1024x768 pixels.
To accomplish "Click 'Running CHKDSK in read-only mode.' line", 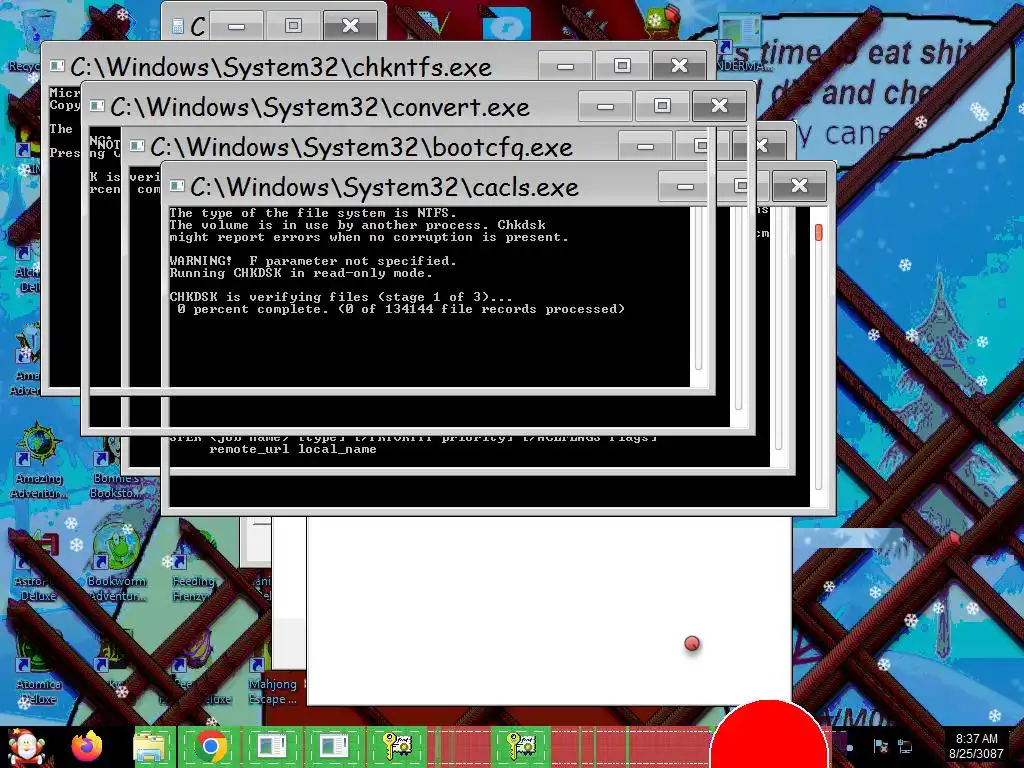I will (300, 273).
